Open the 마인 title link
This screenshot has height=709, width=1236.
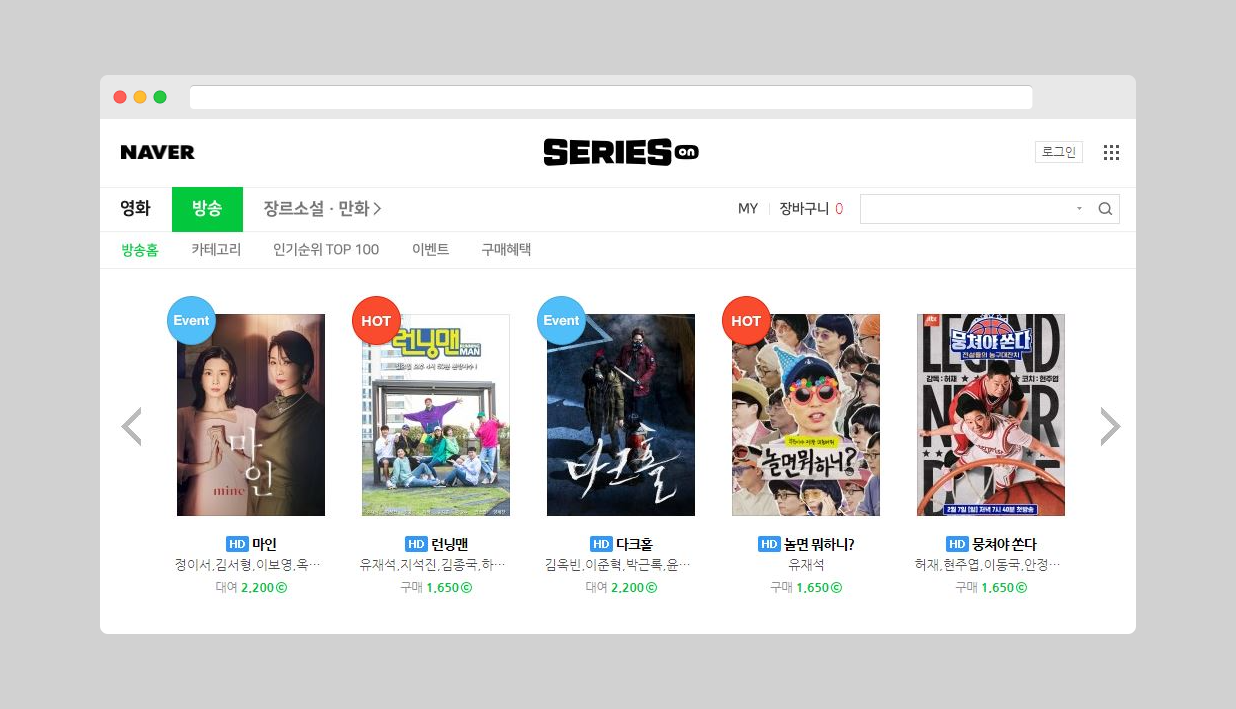pyautogui.click(x=264, y=544)
